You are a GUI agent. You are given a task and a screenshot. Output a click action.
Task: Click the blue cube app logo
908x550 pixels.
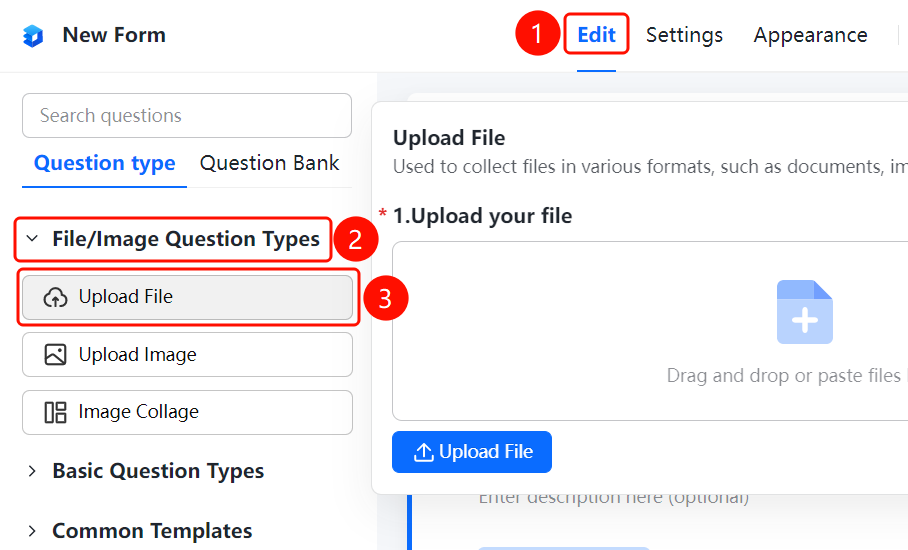(33, 36)
